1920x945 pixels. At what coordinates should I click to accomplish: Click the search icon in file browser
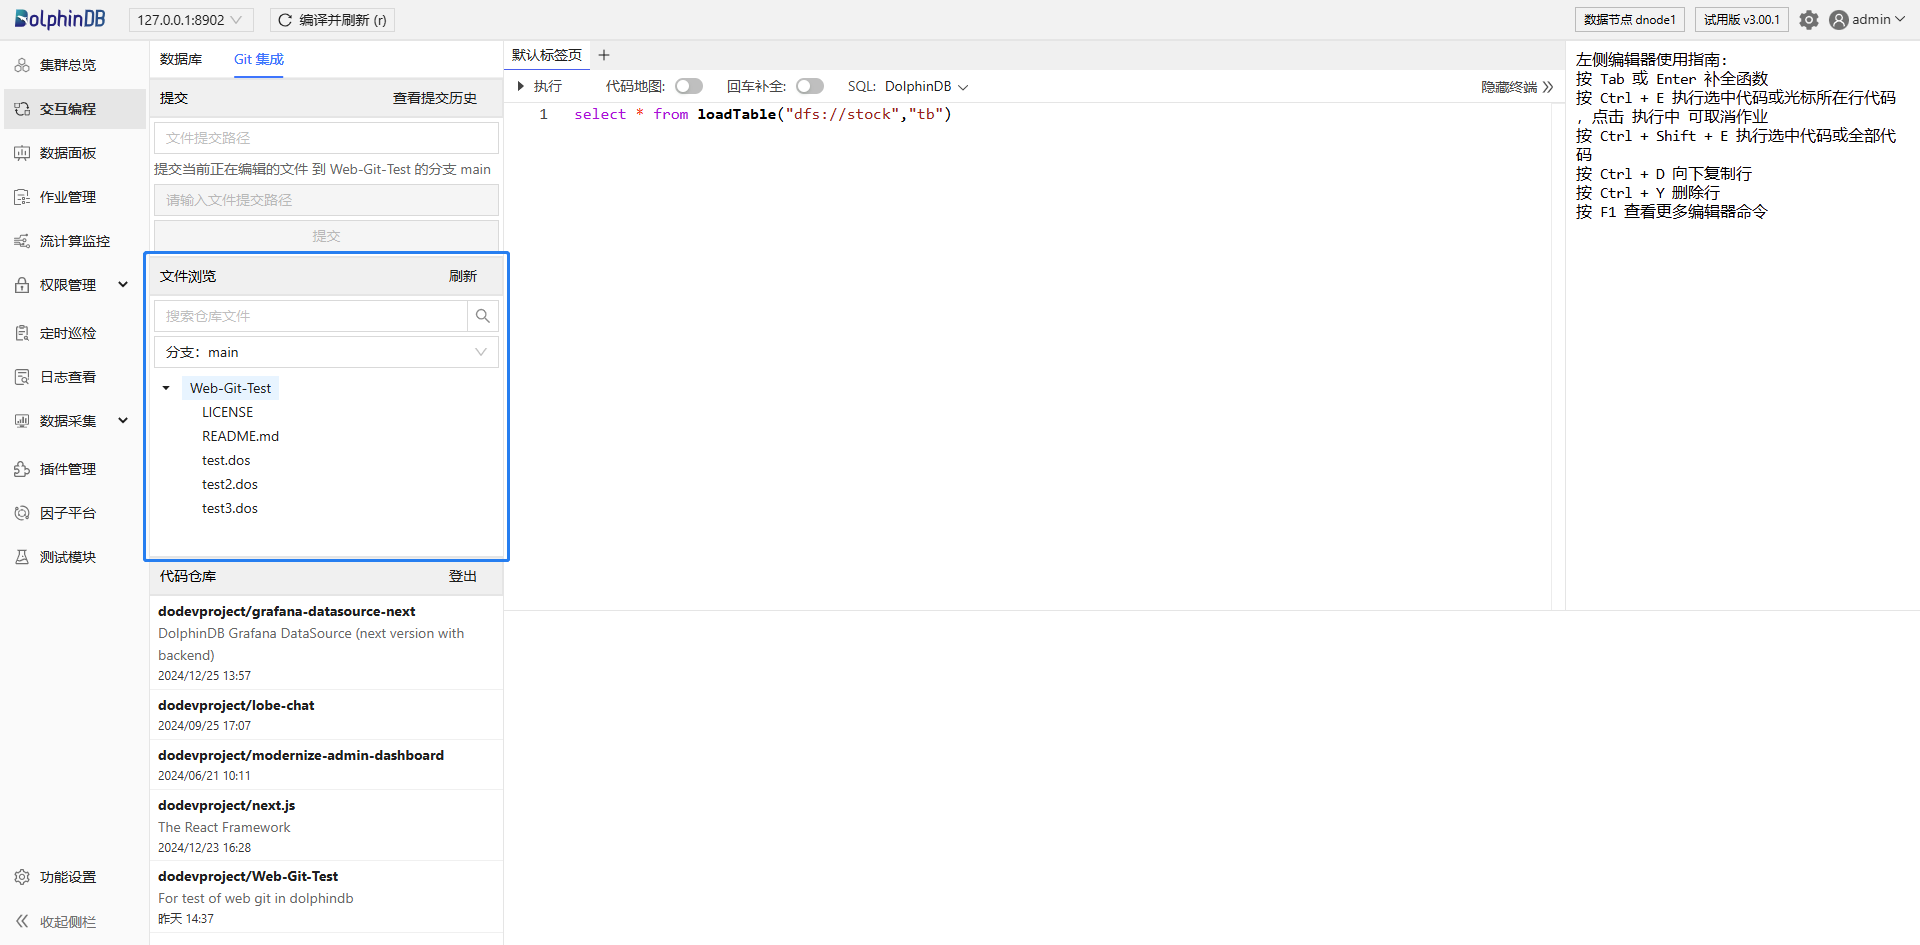click(482, 316)
